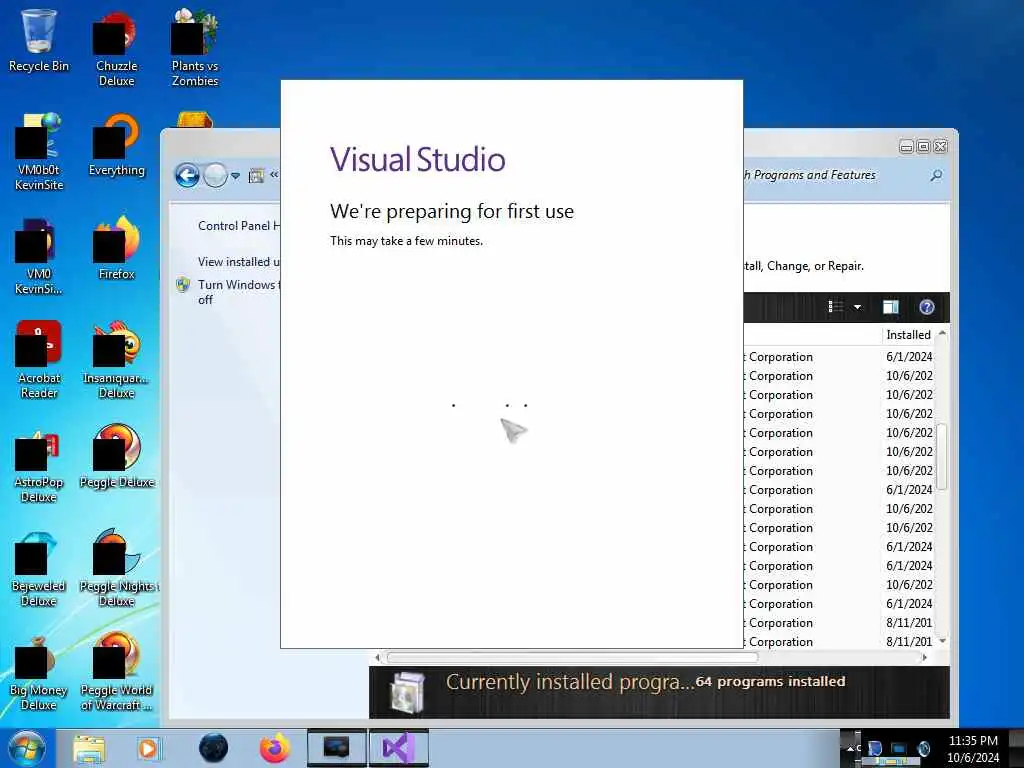Click the search magnifier in Programs and Features
This screenshot has width=1024, height=768.
936,175
